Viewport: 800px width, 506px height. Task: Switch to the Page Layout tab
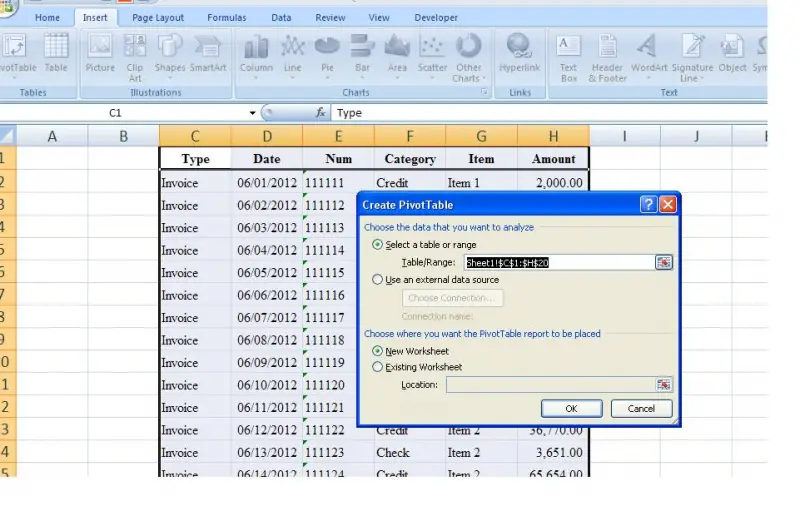(x=158, y=17)
